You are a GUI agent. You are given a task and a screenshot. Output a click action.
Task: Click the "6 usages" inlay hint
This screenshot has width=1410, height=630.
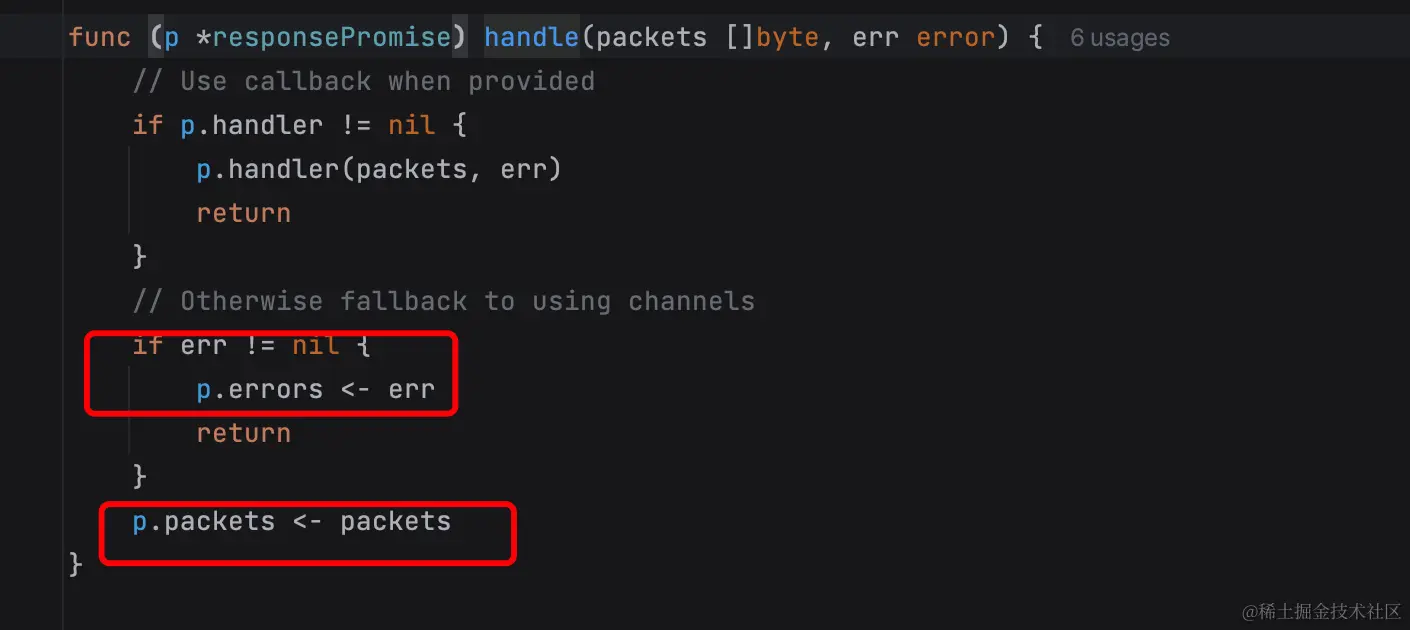[1119, 38]
